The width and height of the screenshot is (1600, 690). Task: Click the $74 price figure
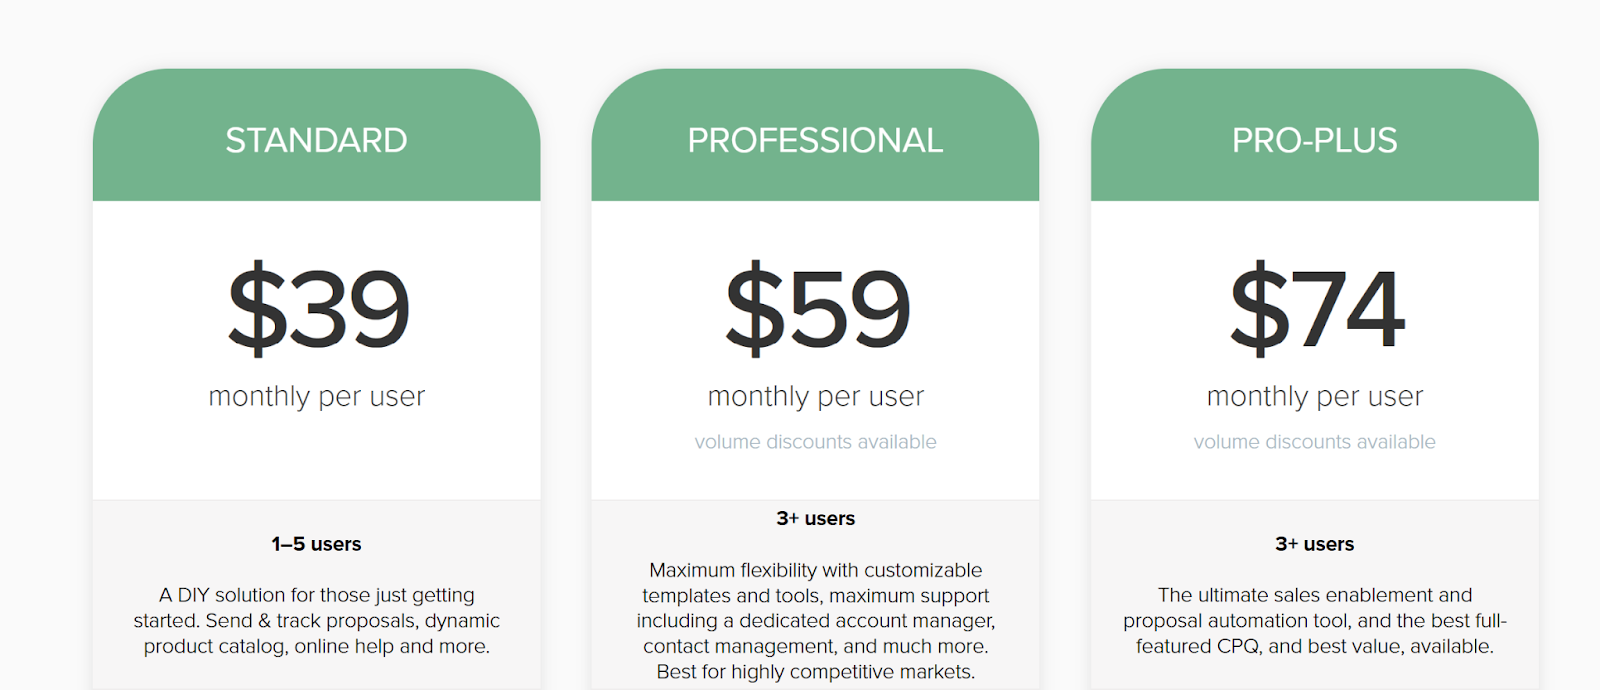(x=1316, y=308)
